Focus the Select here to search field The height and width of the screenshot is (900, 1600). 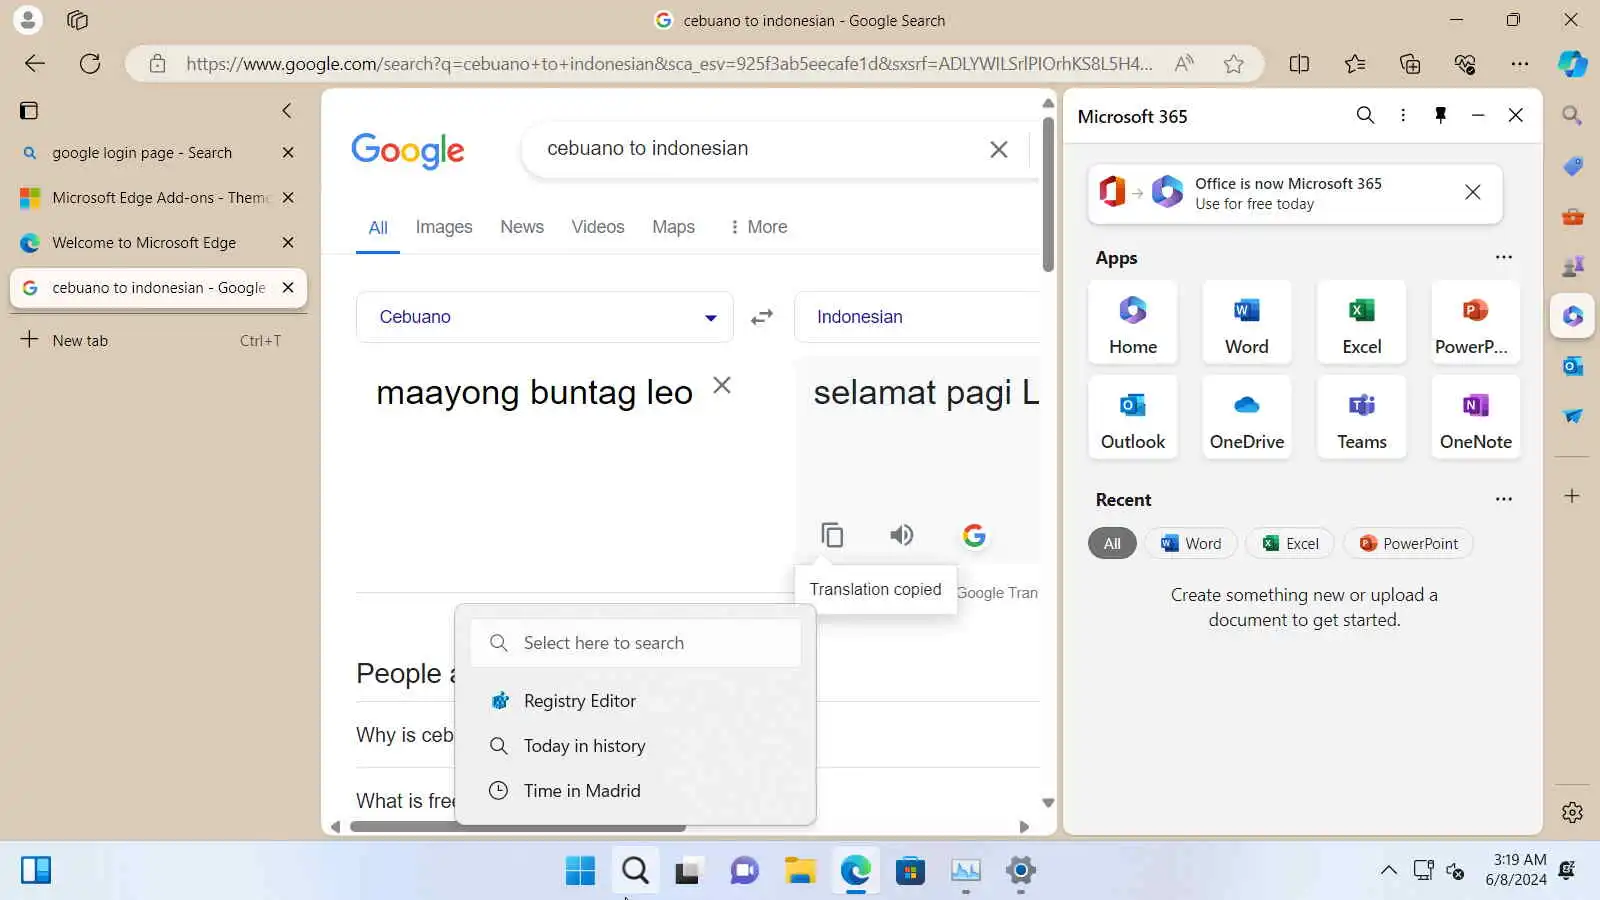(635, 643)
